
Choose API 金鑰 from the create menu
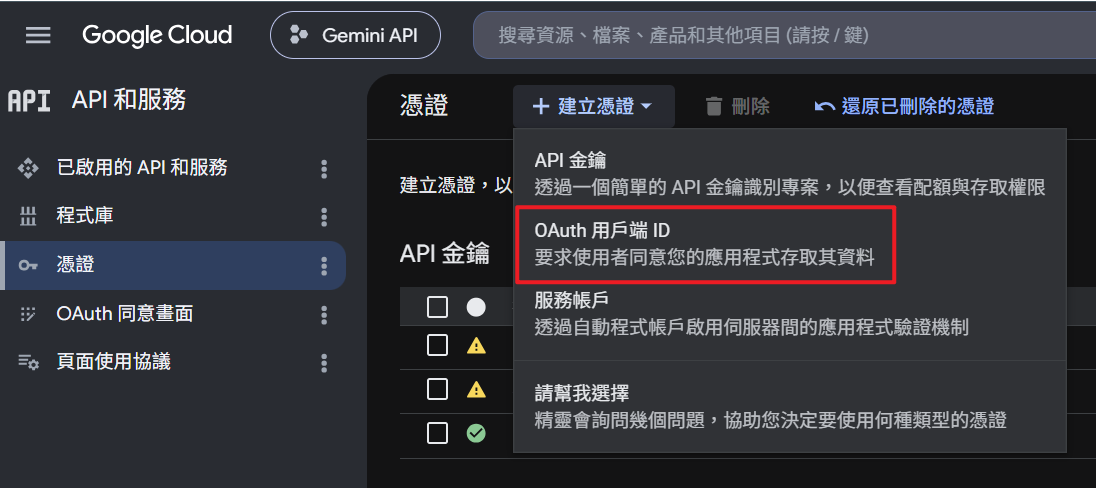[790, 173]
